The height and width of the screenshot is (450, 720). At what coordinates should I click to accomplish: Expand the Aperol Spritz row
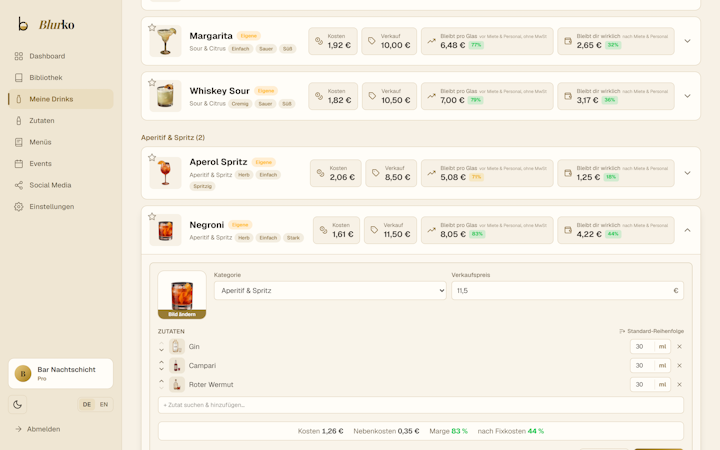point(687,173)
